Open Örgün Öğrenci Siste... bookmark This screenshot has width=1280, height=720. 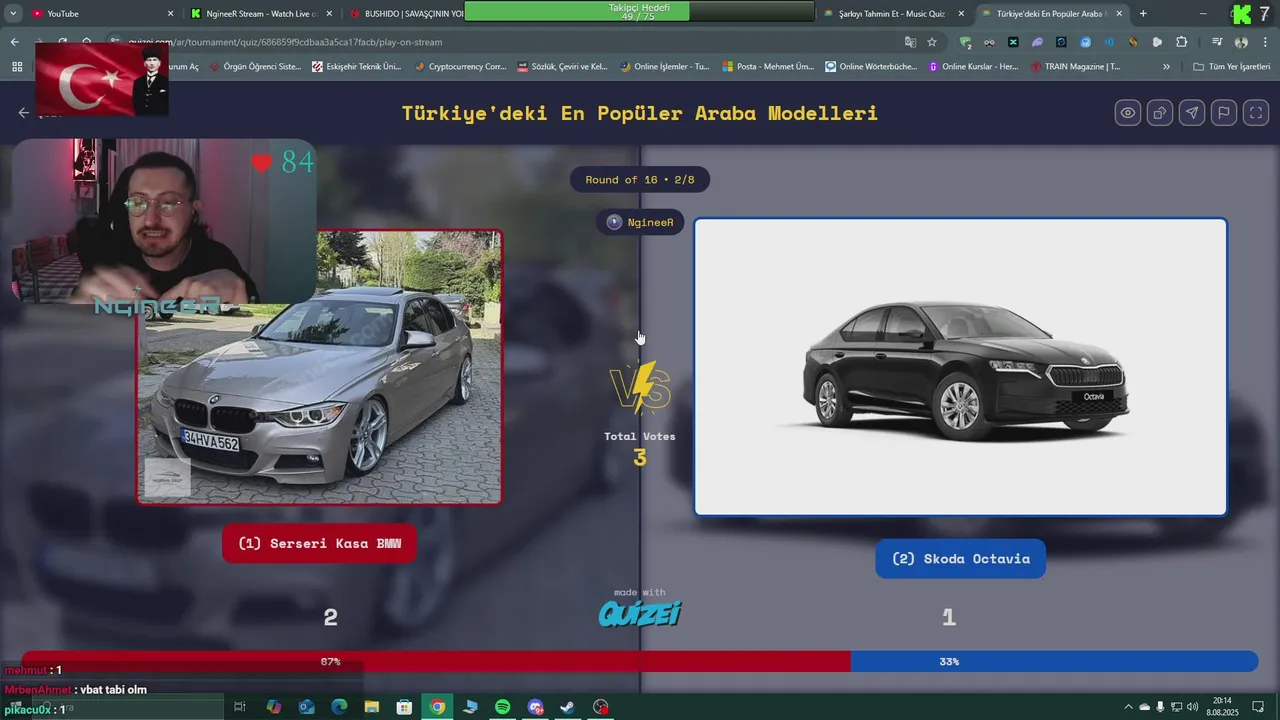[x=255, y=67]
